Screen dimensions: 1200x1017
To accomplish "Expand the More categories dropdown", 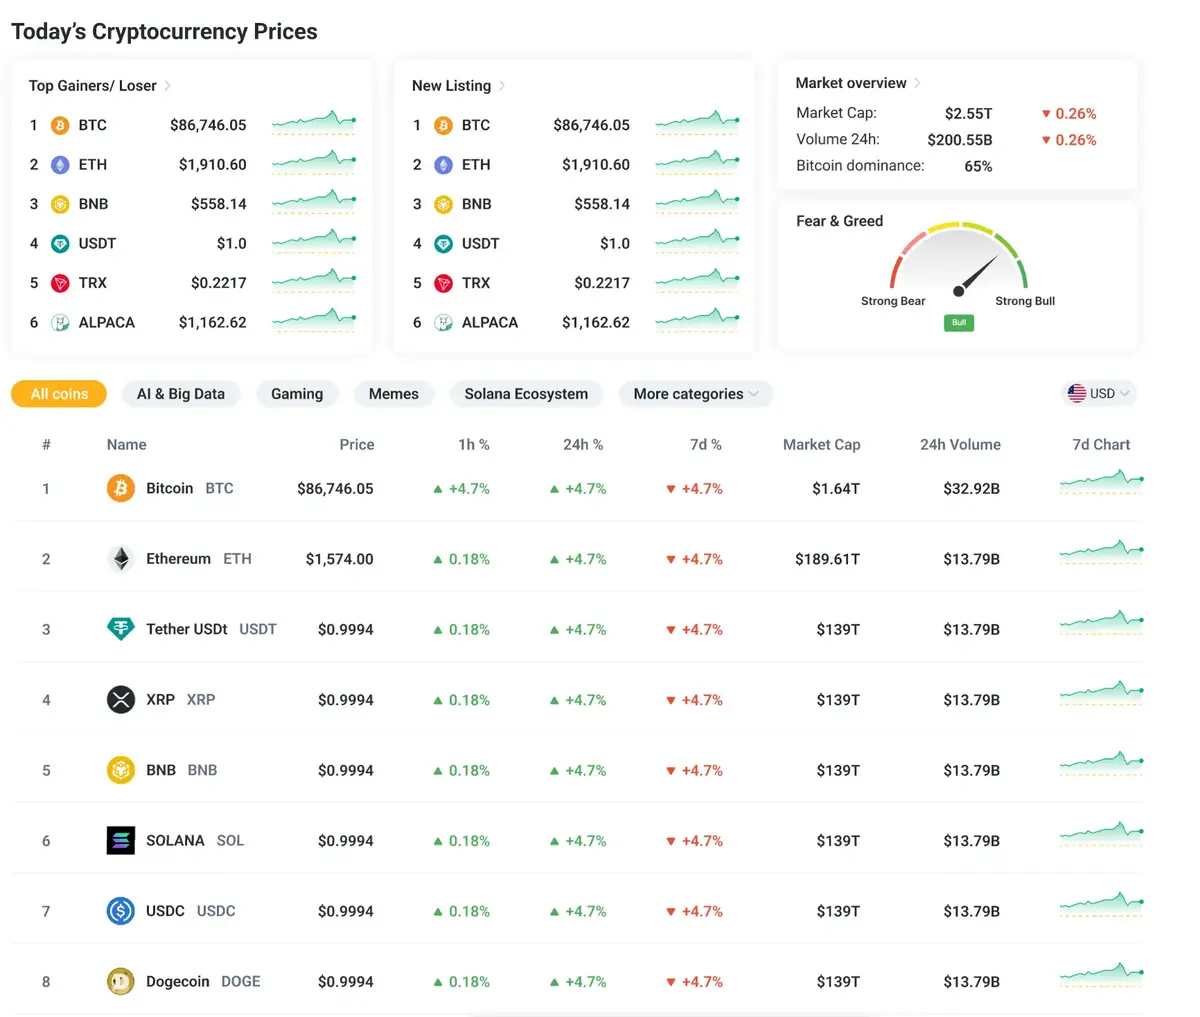I will [695, 394].
